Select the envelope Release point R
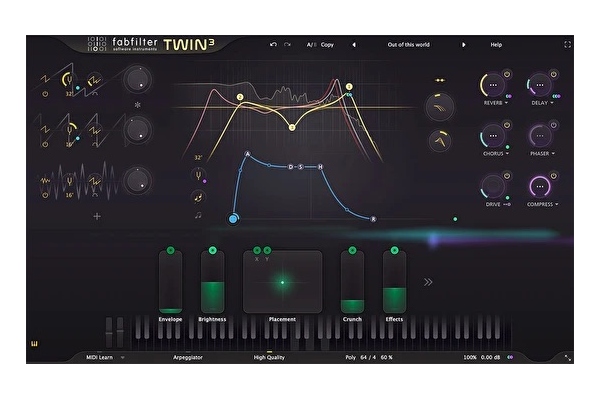 (x=373, y=219)
